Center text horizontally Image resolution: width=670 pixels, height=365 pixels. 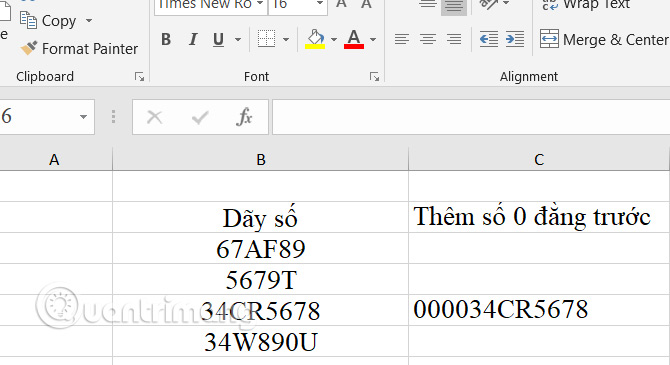[x=428, y=39]
